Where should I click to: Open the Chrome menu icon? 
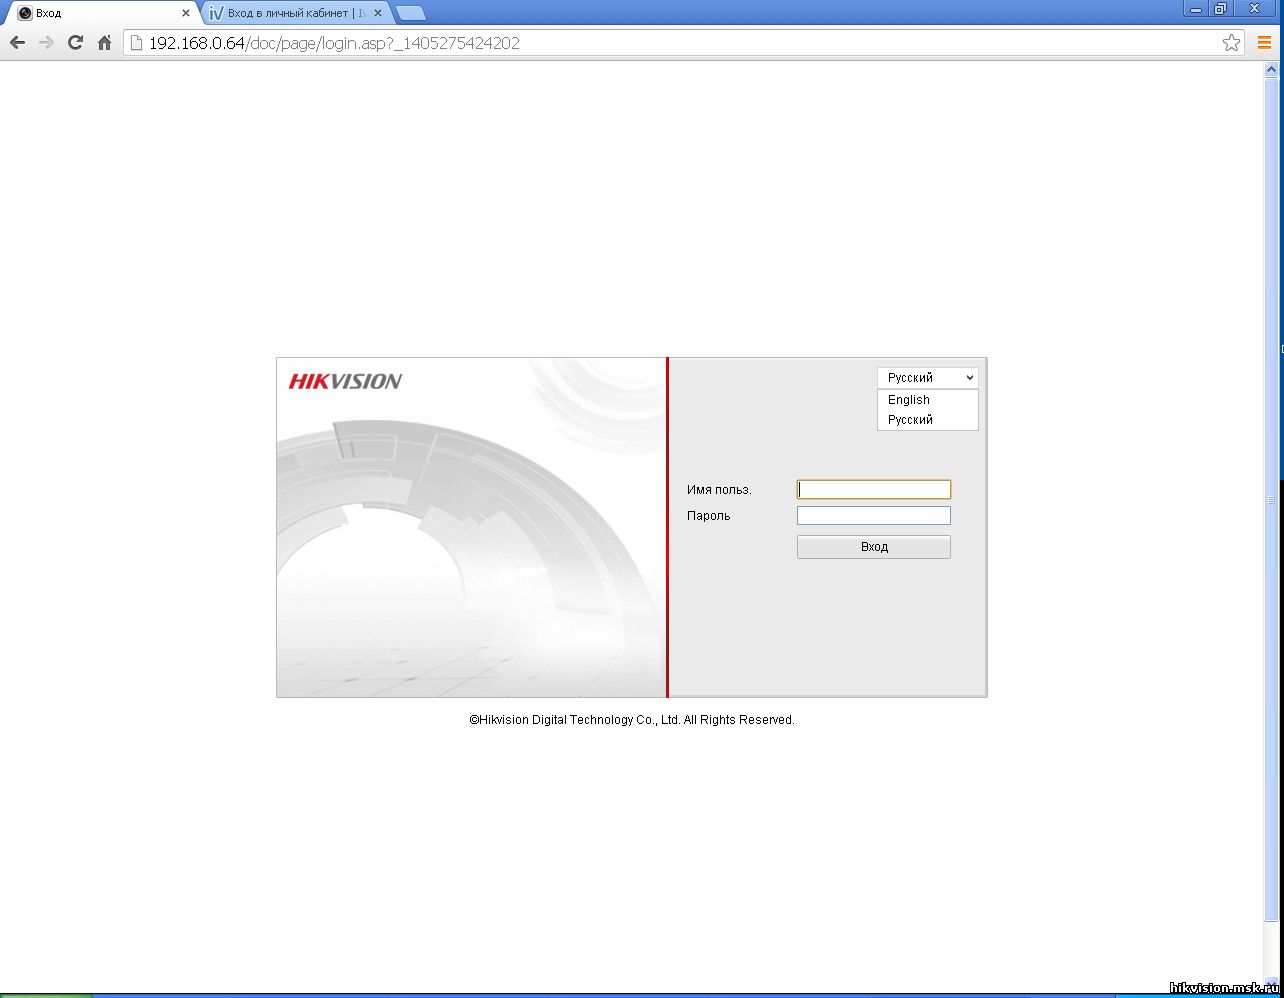click(1264, 43)
